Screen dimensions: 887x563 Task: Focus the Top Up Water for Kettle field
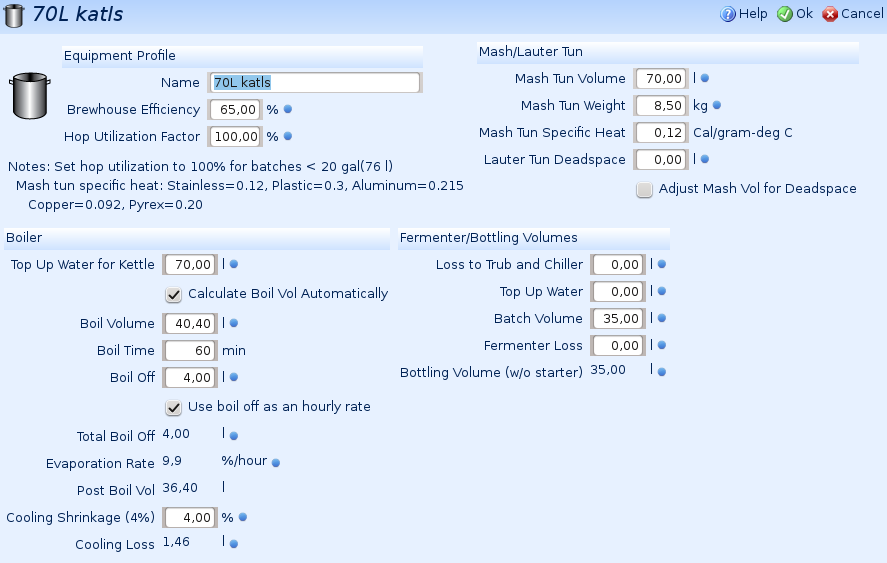coord(190,264)
